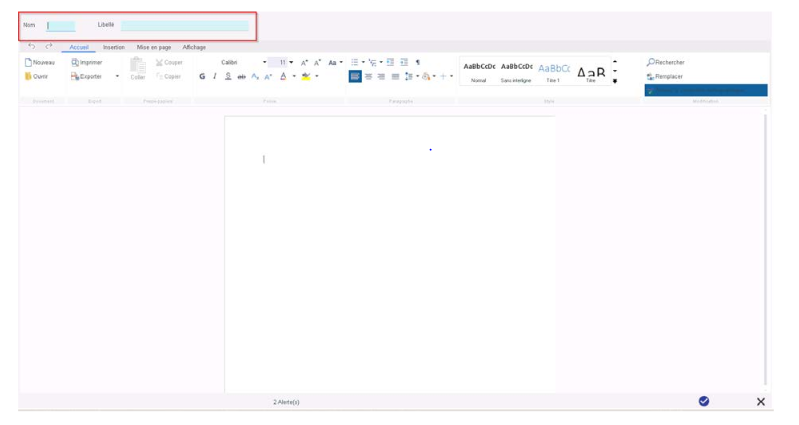
Task: Click the confirm checkmark icon
Action: coord(704,401)
